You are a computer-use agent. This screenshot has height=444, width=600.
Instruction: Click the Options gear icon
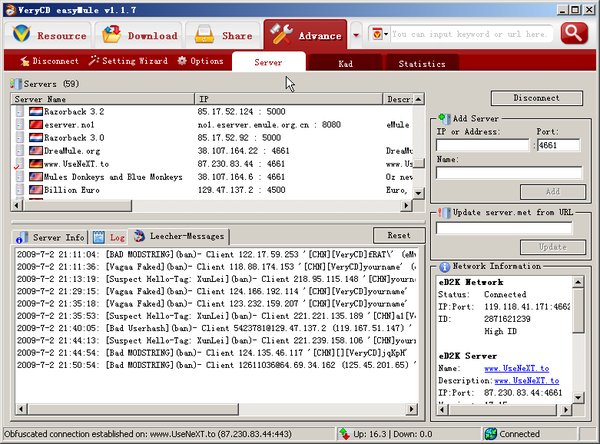[x=182, y=60]
